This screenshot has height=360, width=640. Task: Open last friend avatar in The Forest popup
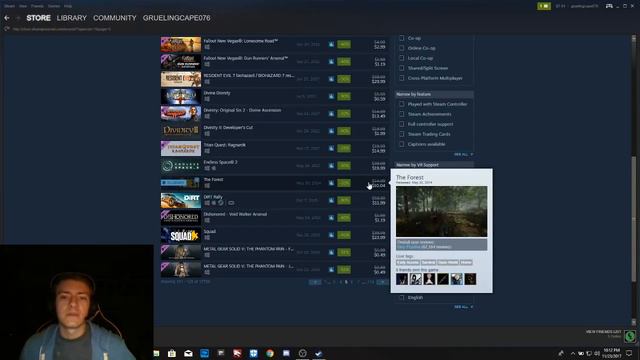tap(470, 279)
